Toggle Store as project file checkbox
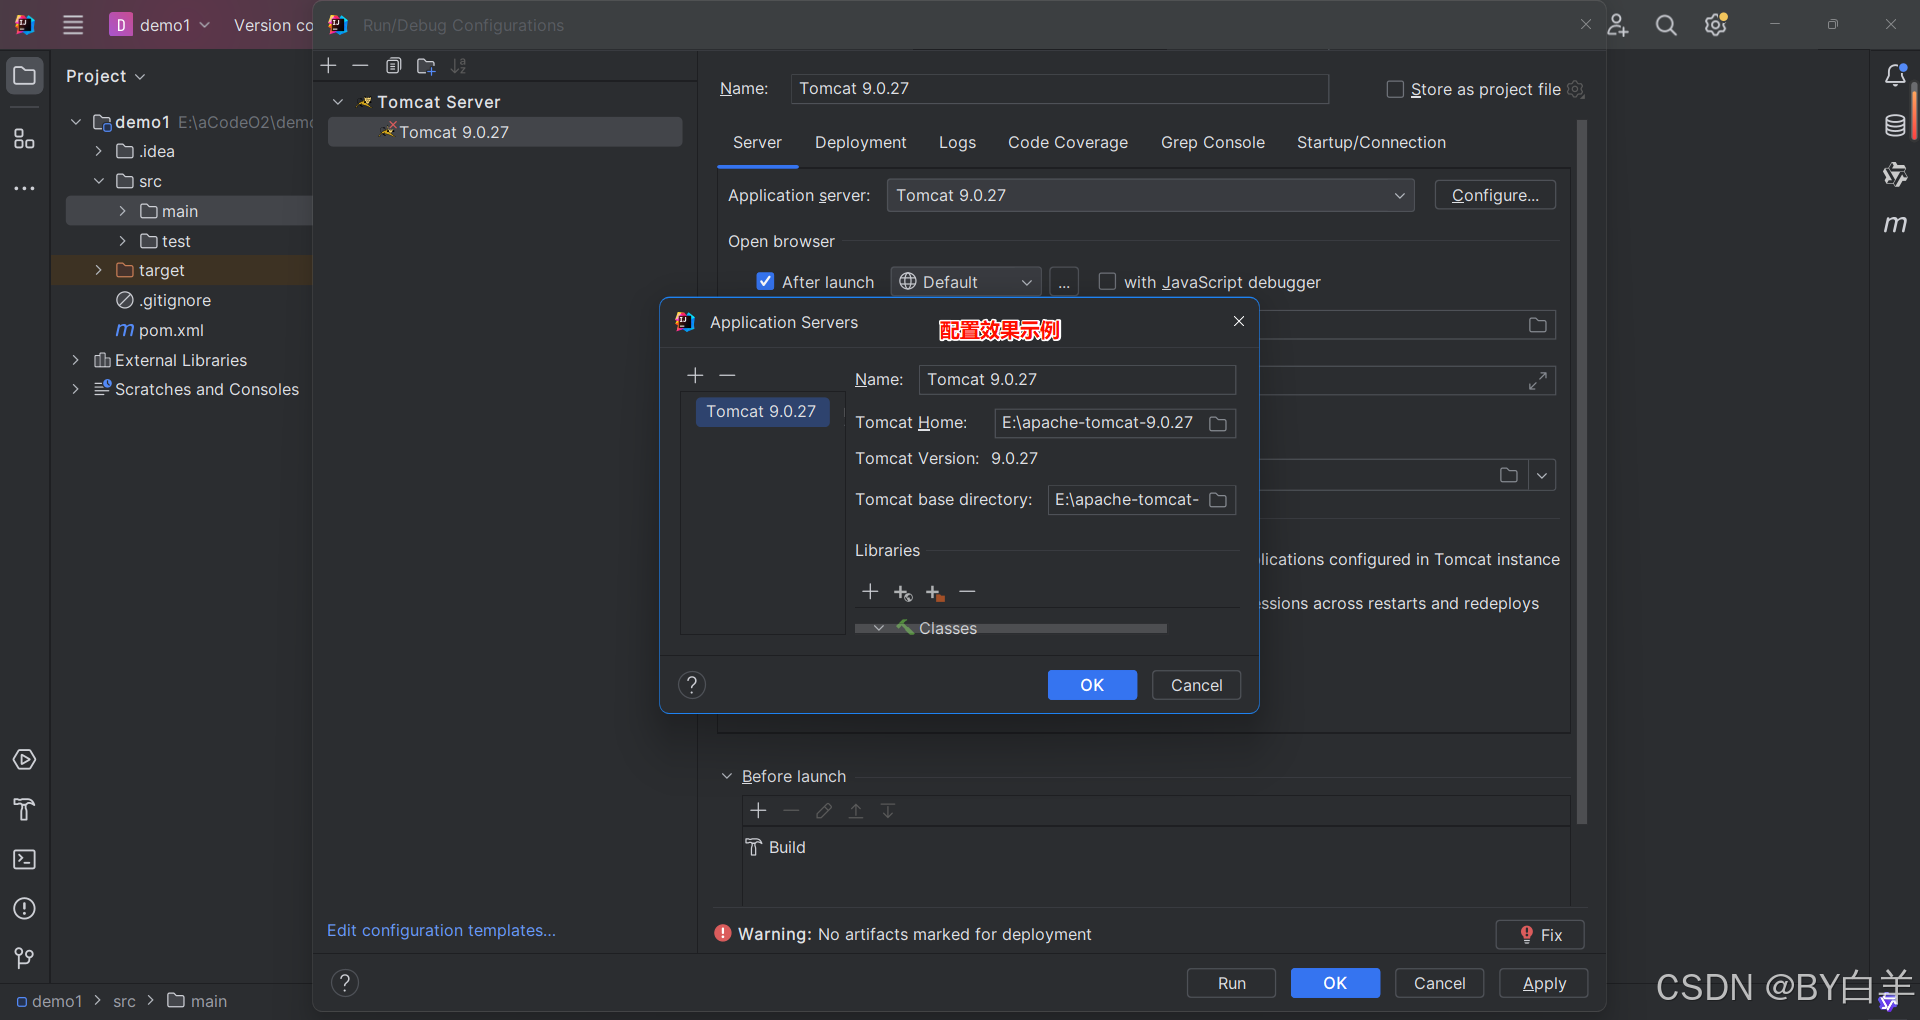 pos(1395,89)
